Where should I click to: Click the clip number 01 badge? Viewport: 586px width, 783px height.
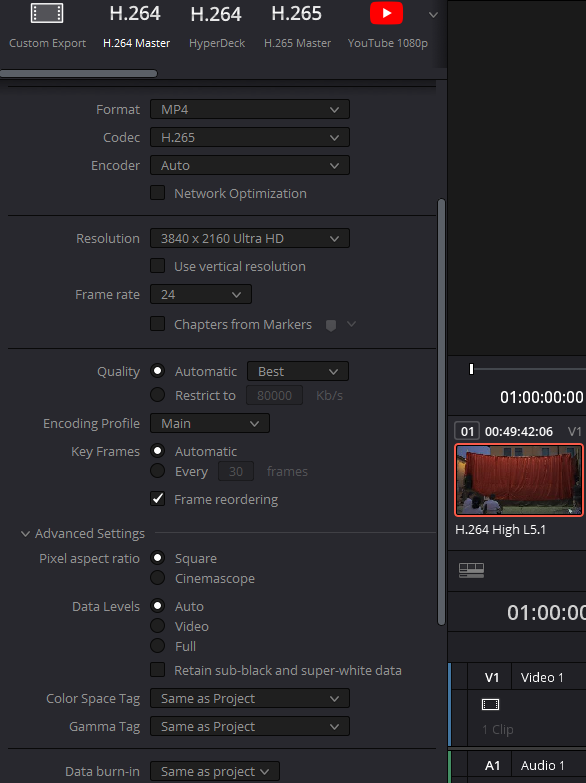(467, 431)
